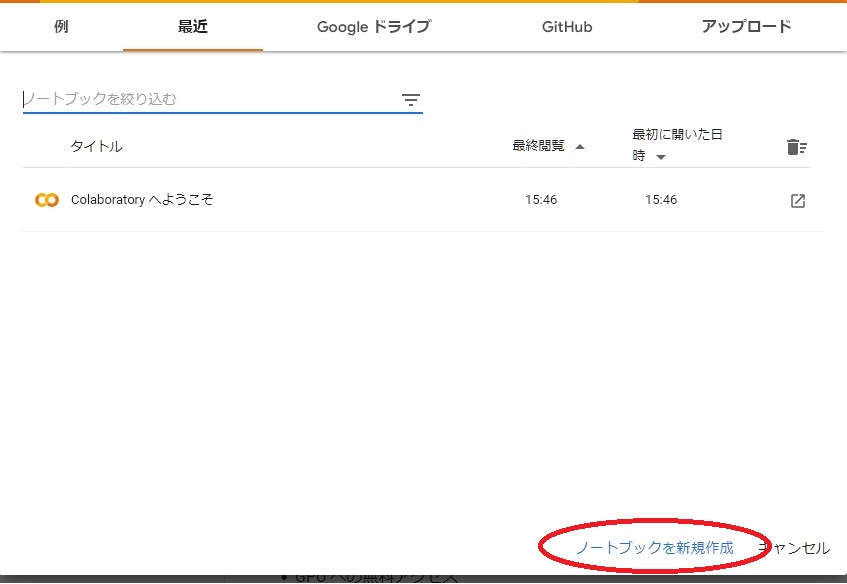Sort by 最初に開いた日時 descending arrow

pos(661,157)
